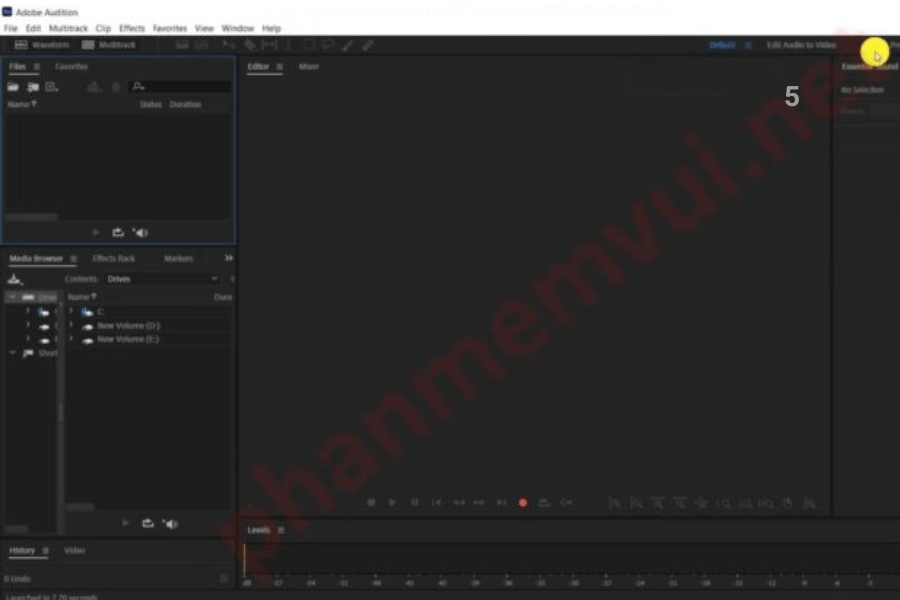
Task: Click the red Record button
Action: tap(522, 503)
